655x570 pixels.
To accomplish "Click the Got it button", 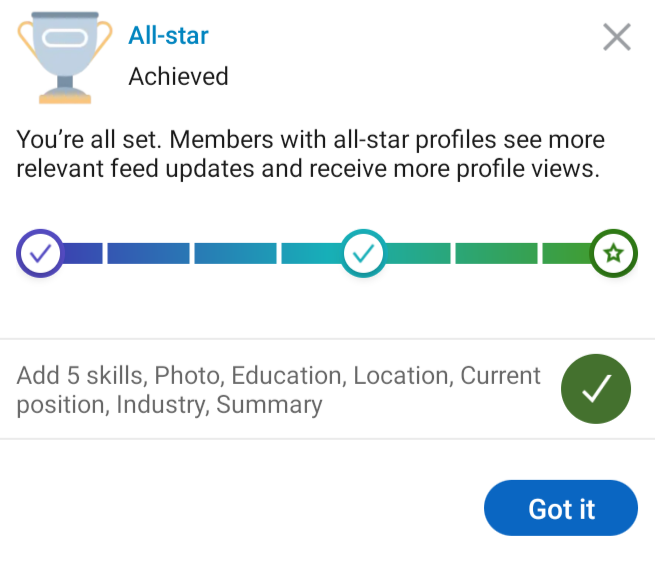I will [x=561, y=508].
